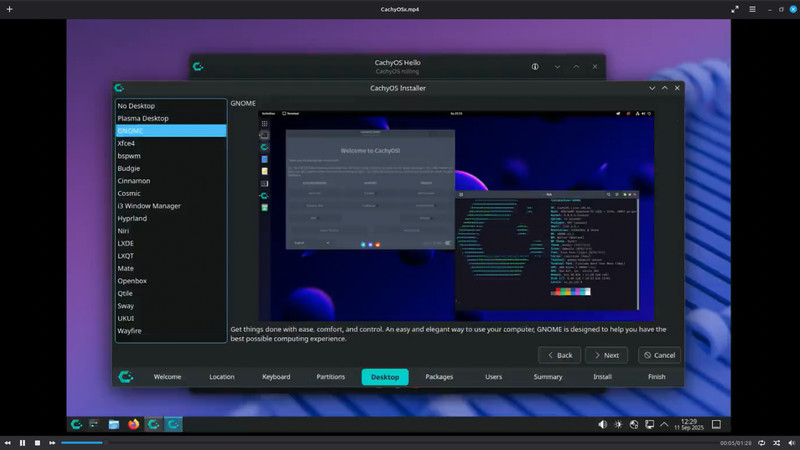The height and width of the screenshot is (450, 800).
Task: Select Hyprland in the list
Action: pos(171,218)
